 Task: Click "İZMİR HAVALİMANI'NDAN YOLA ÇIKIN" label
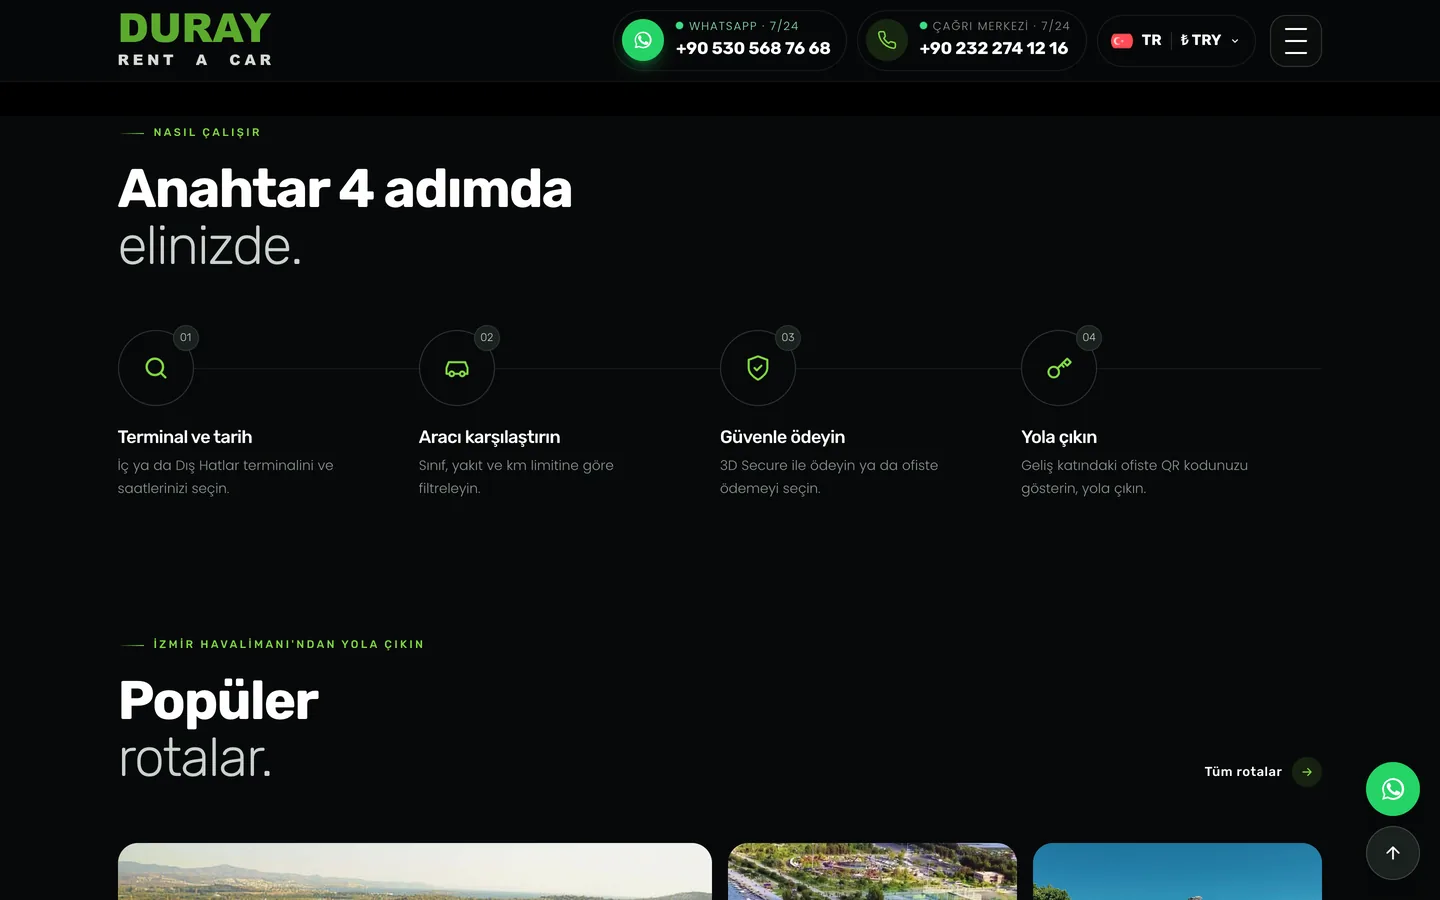289,644
